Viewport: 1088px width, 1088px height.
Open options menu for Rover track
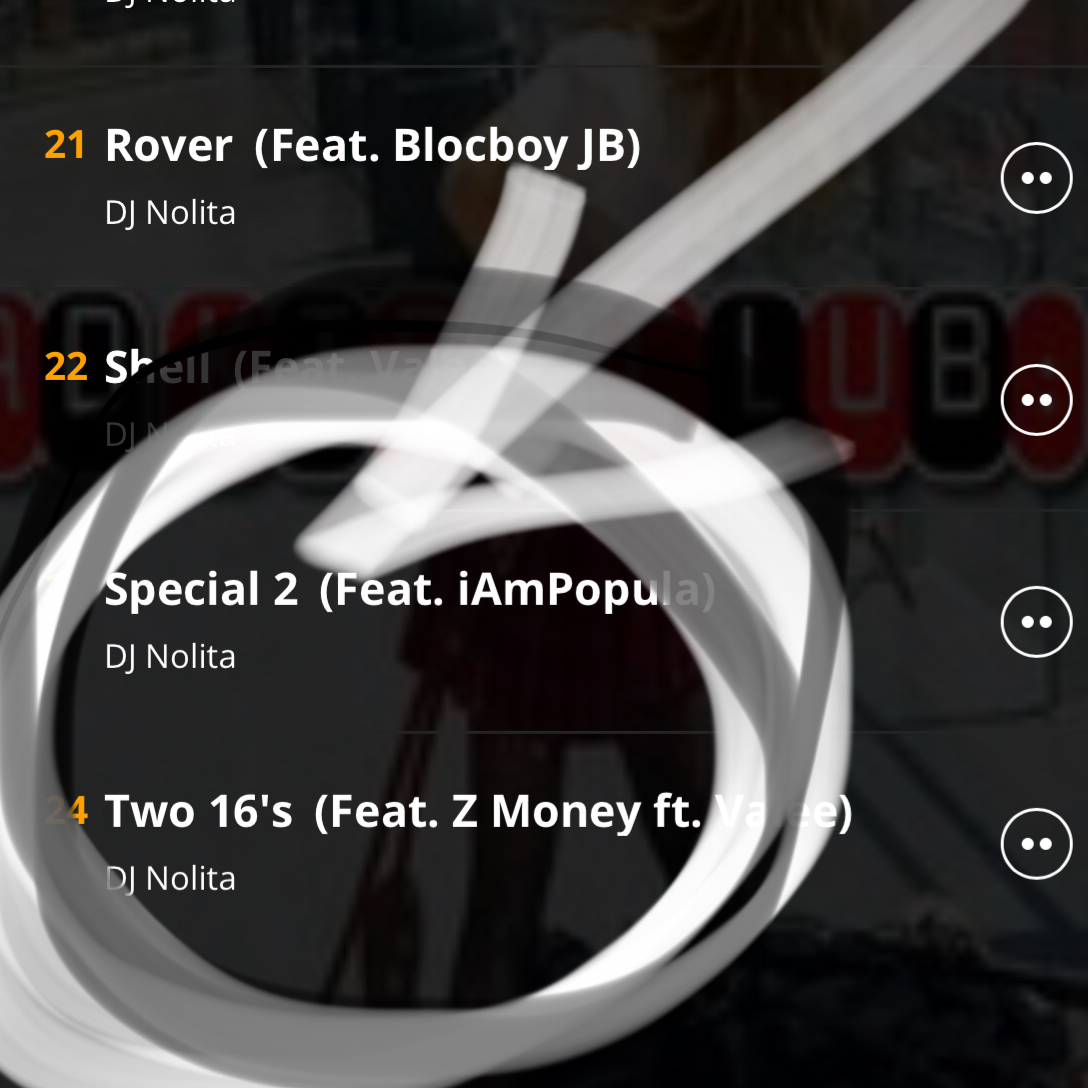[x=1037, y=178]
